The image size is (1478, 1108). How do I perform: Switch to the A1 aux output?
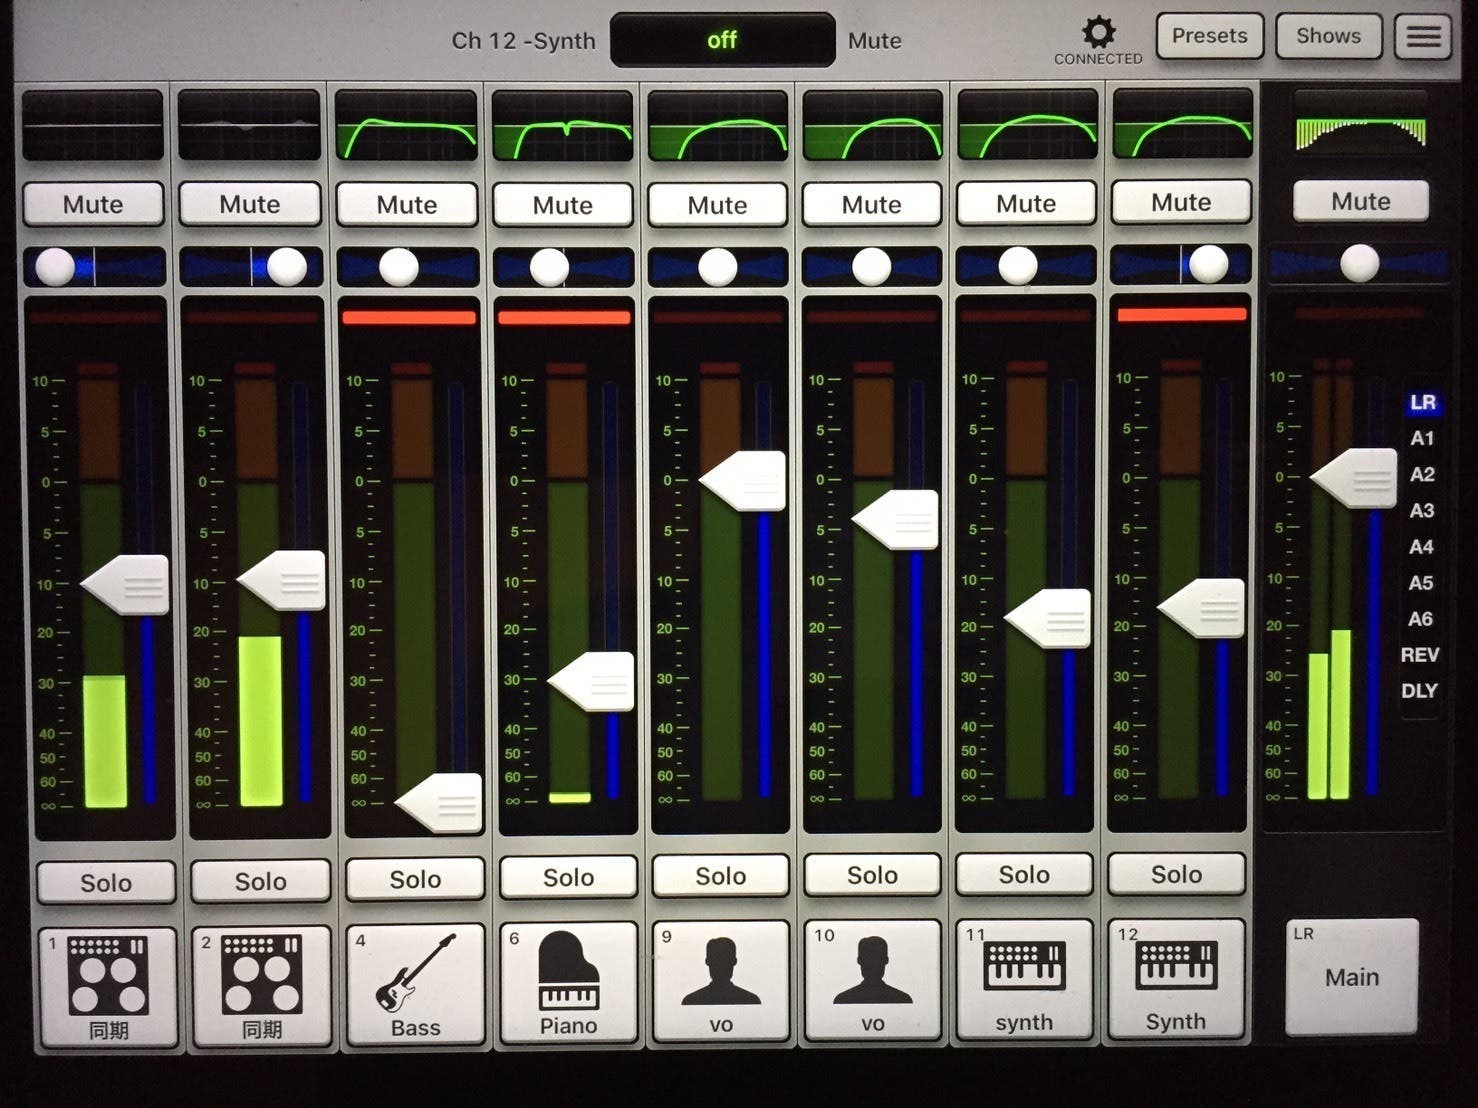(x=1421, y=438)
